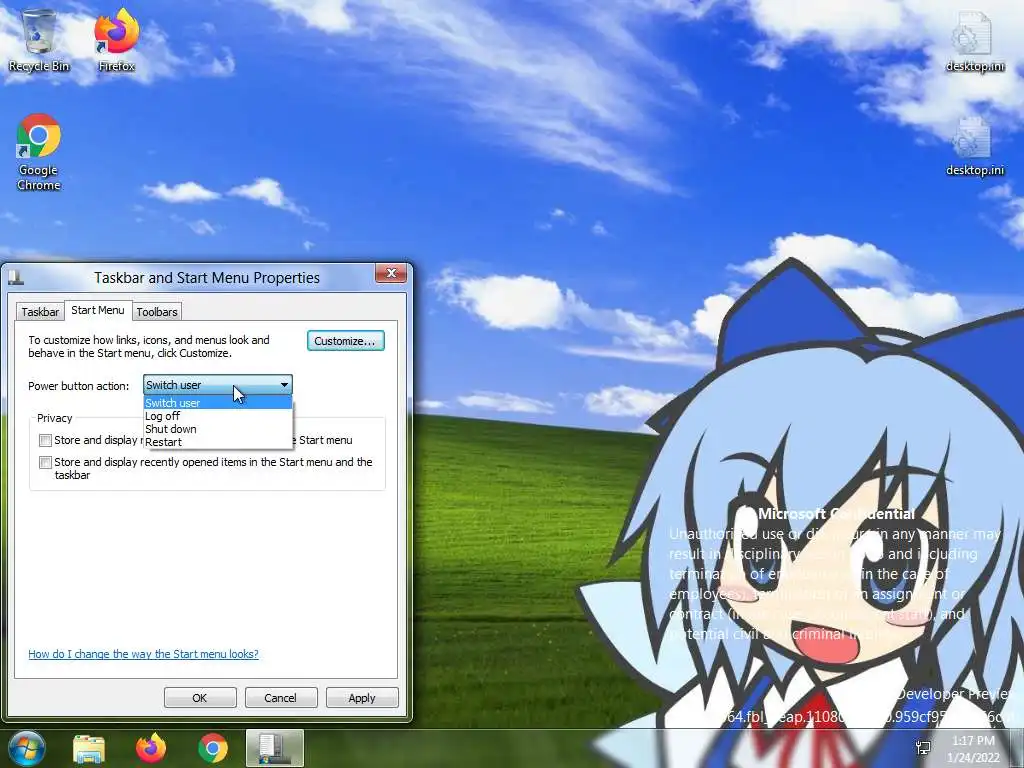Image resolution: width=1024 pixels, height=768 pixels.
Task: Open File Explorer from the taskbar
Action: (89, 748)
